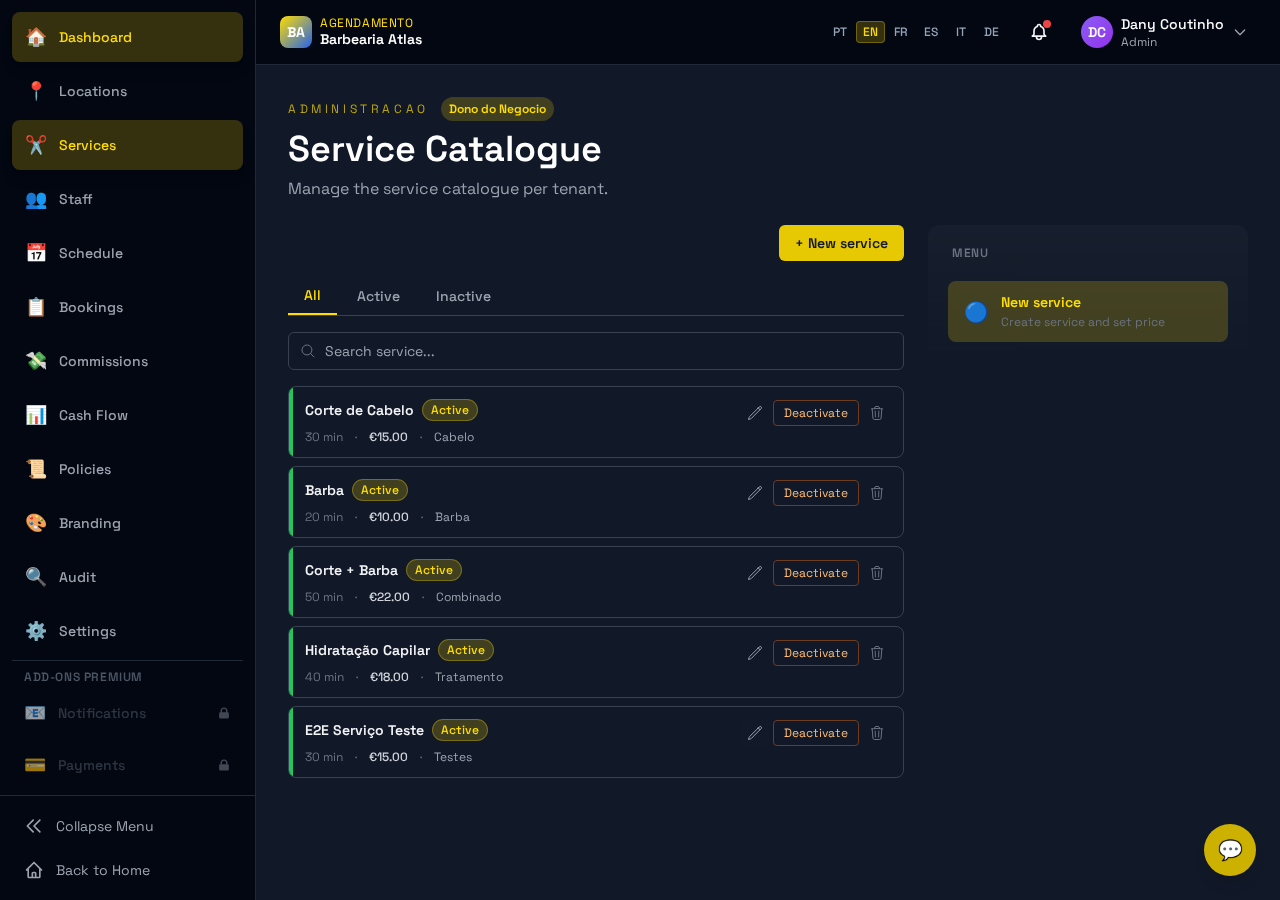
Task: Deactivate the Hidratação Capilar service
Action: [x=815, y=653]
